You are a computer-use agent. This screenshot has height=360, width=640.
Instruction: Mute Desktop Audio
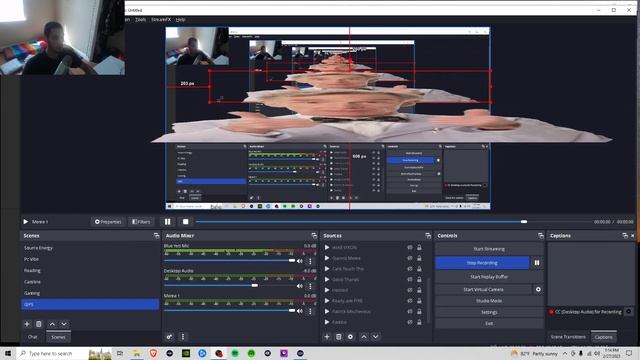click(x=300, y=286)
